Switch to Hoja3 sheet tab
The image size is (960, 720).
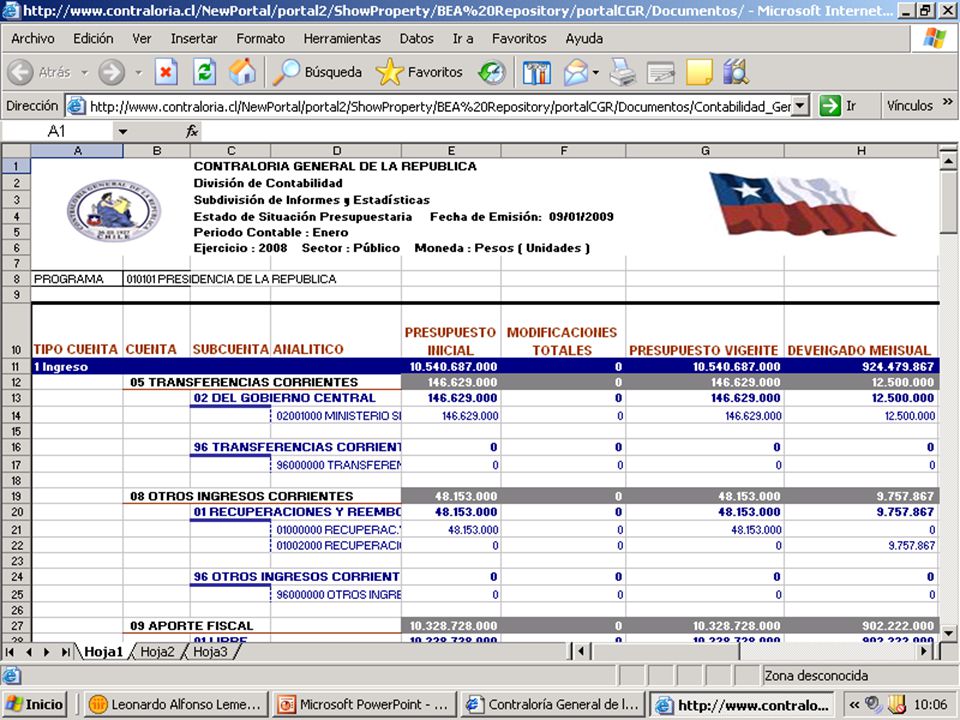(210, 651)
